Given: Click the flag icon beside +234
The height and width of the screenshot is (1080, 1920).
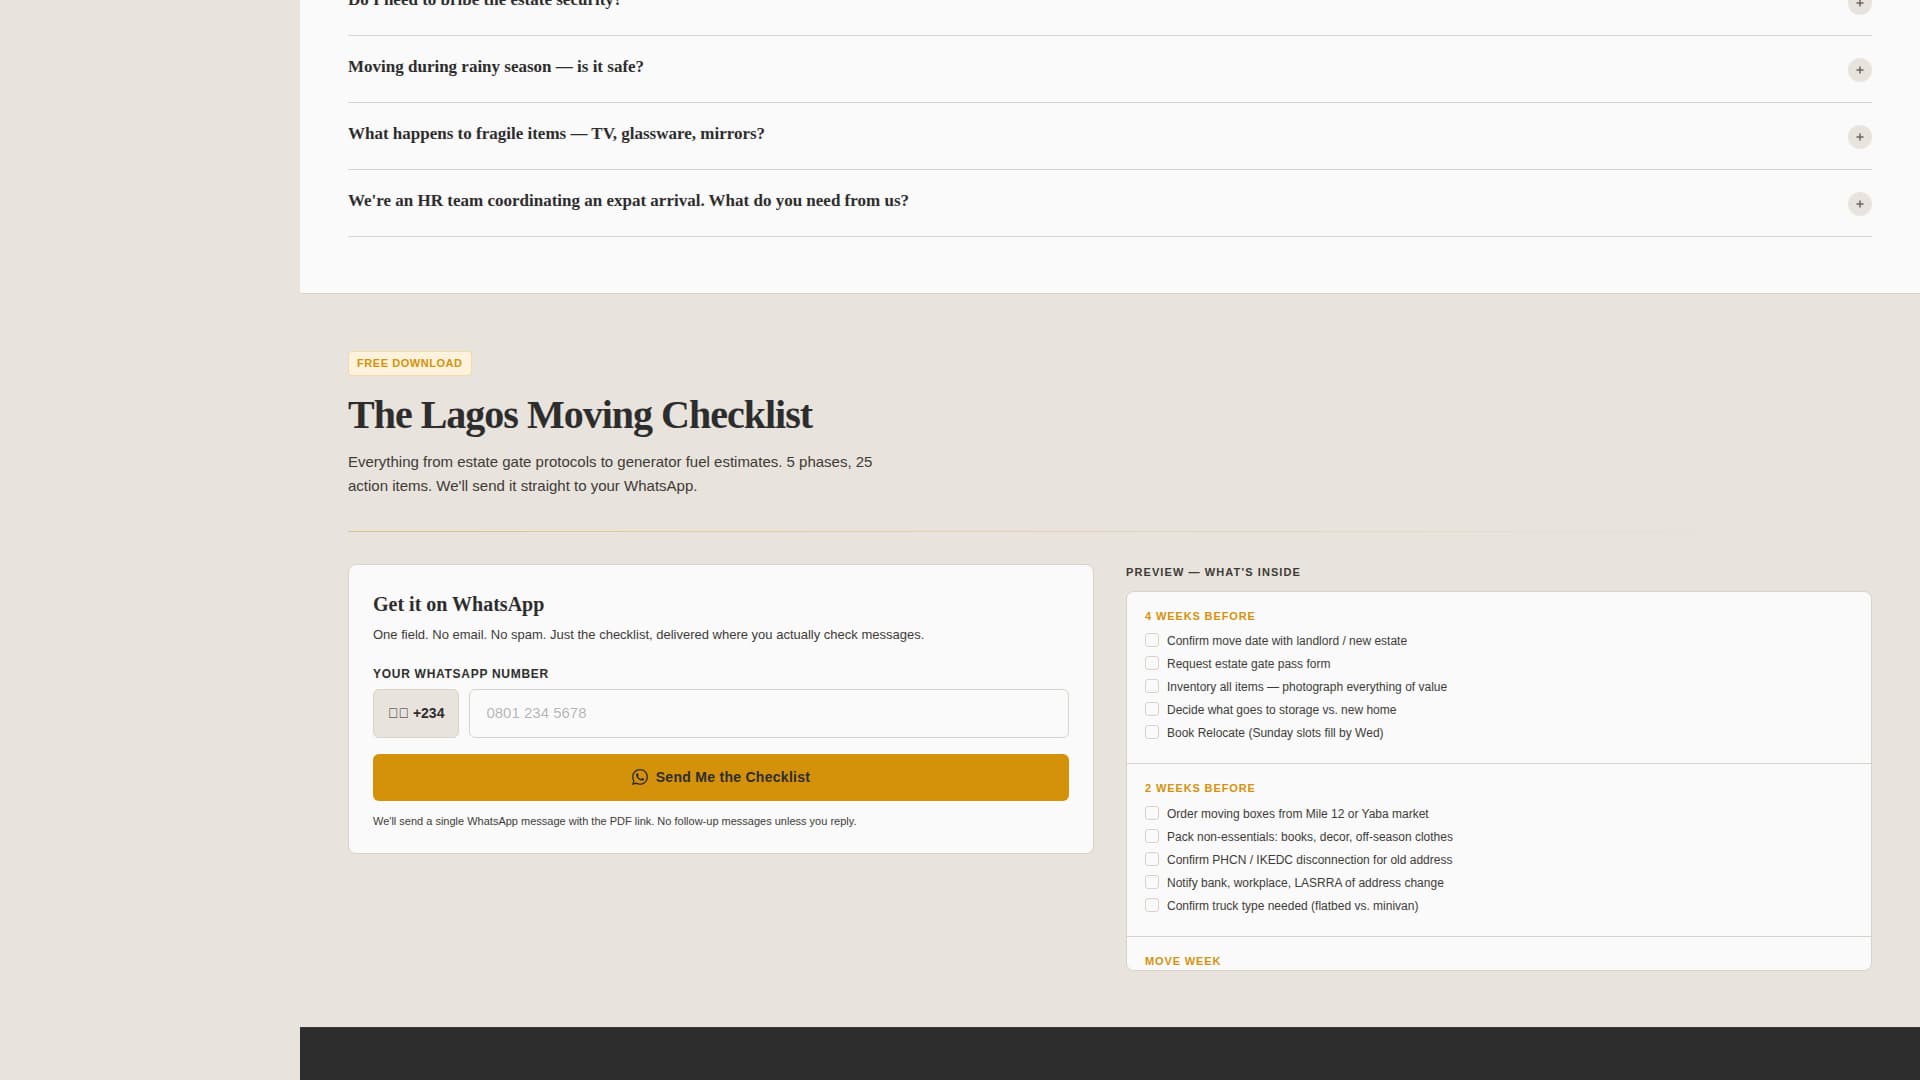Looking at the screenshot, I should [x=398, y=713].
